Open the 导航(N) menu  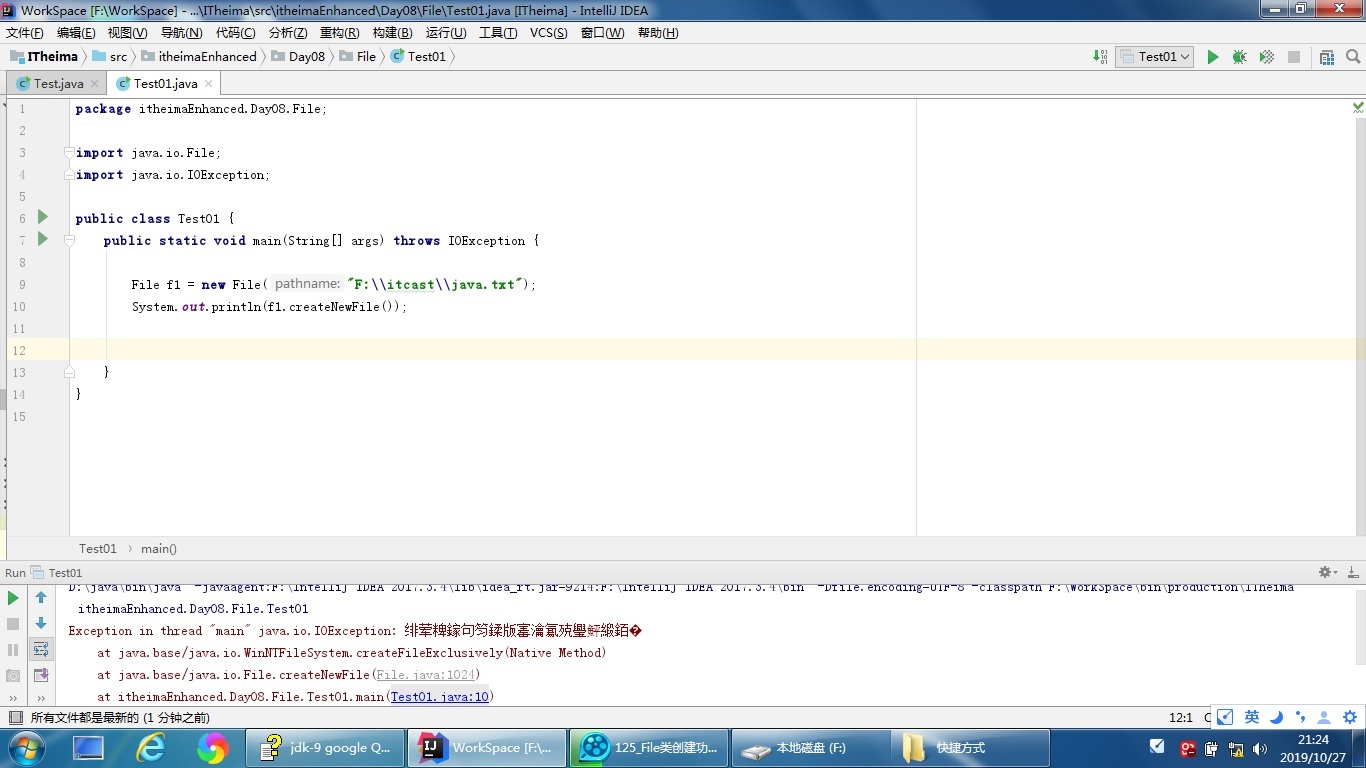[181, 33]
